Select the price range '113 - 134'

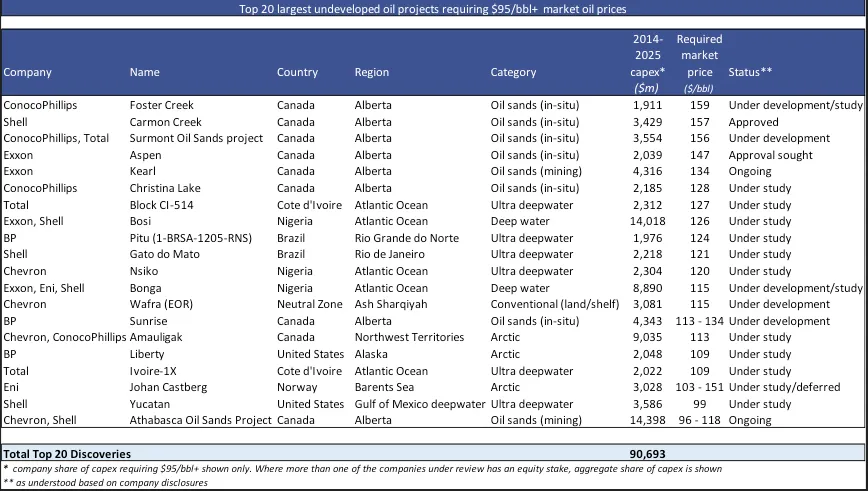700,321
